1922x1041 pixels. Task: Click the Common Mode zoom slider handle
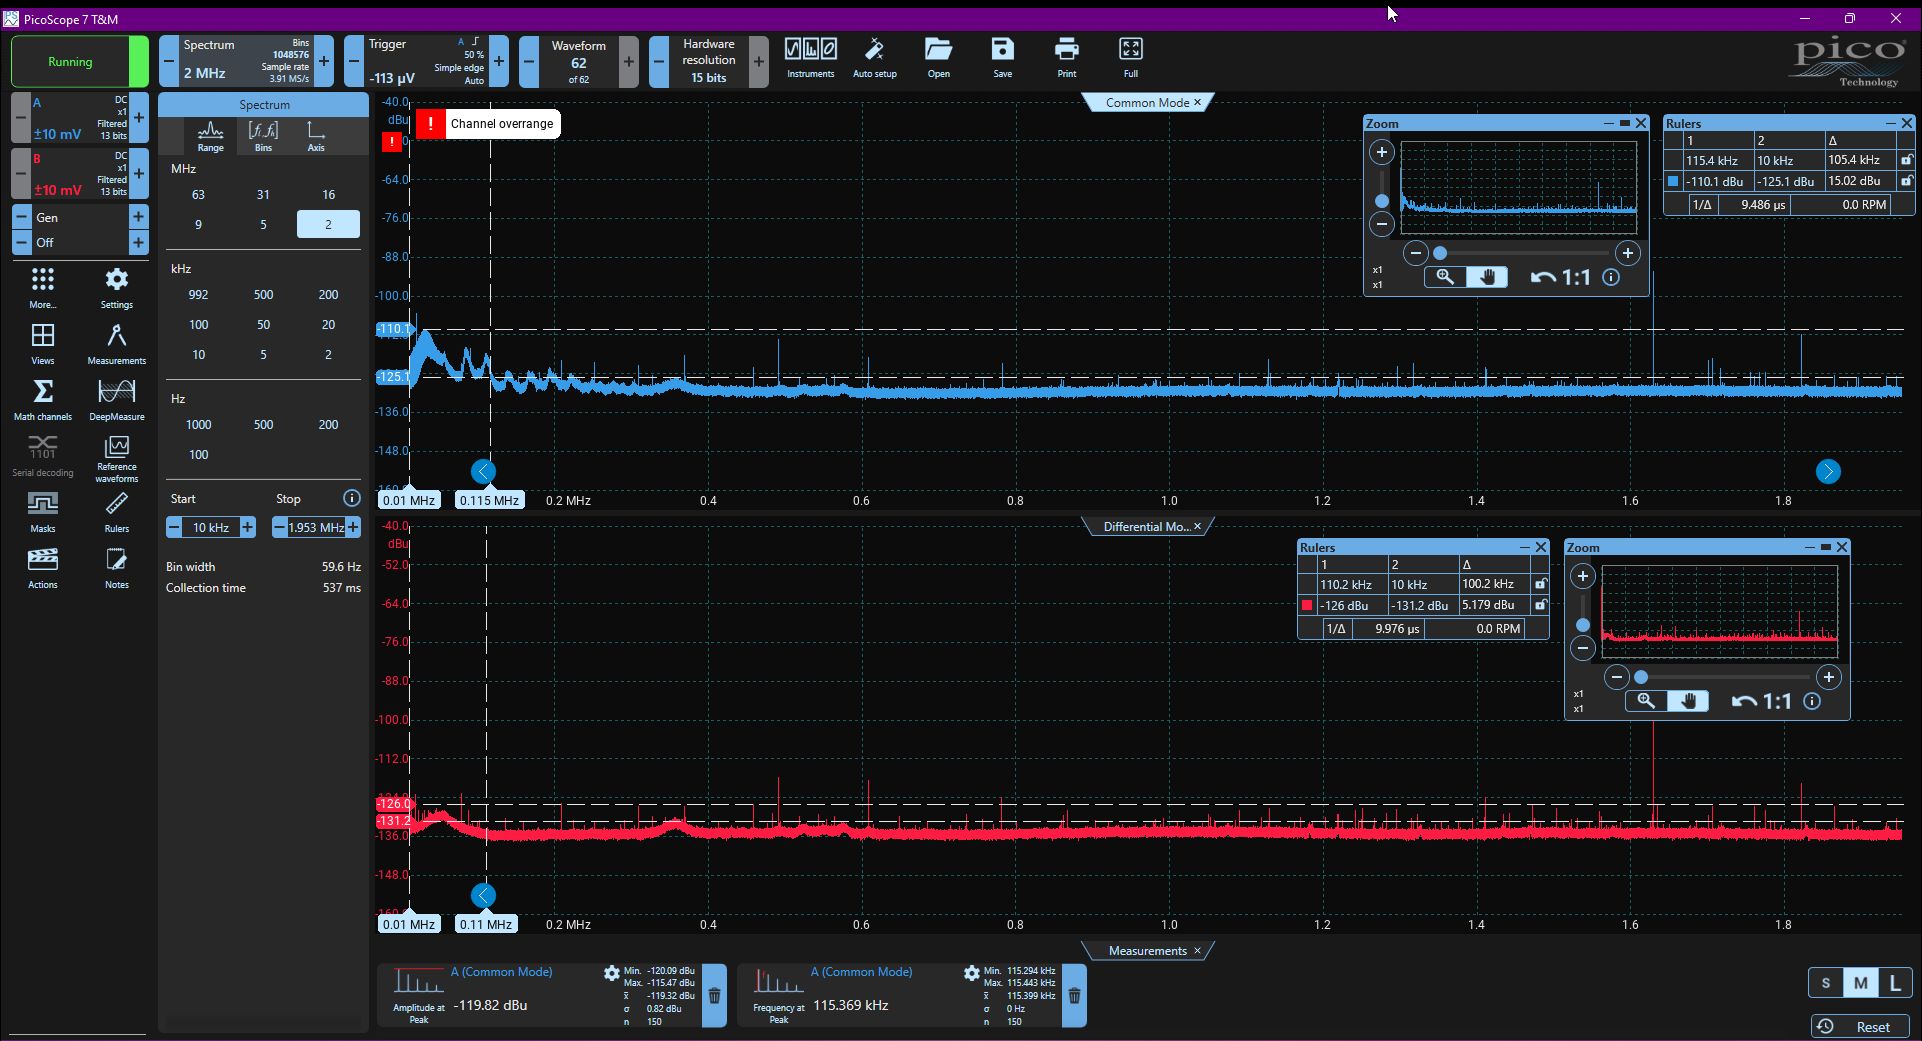[1440, 253]
